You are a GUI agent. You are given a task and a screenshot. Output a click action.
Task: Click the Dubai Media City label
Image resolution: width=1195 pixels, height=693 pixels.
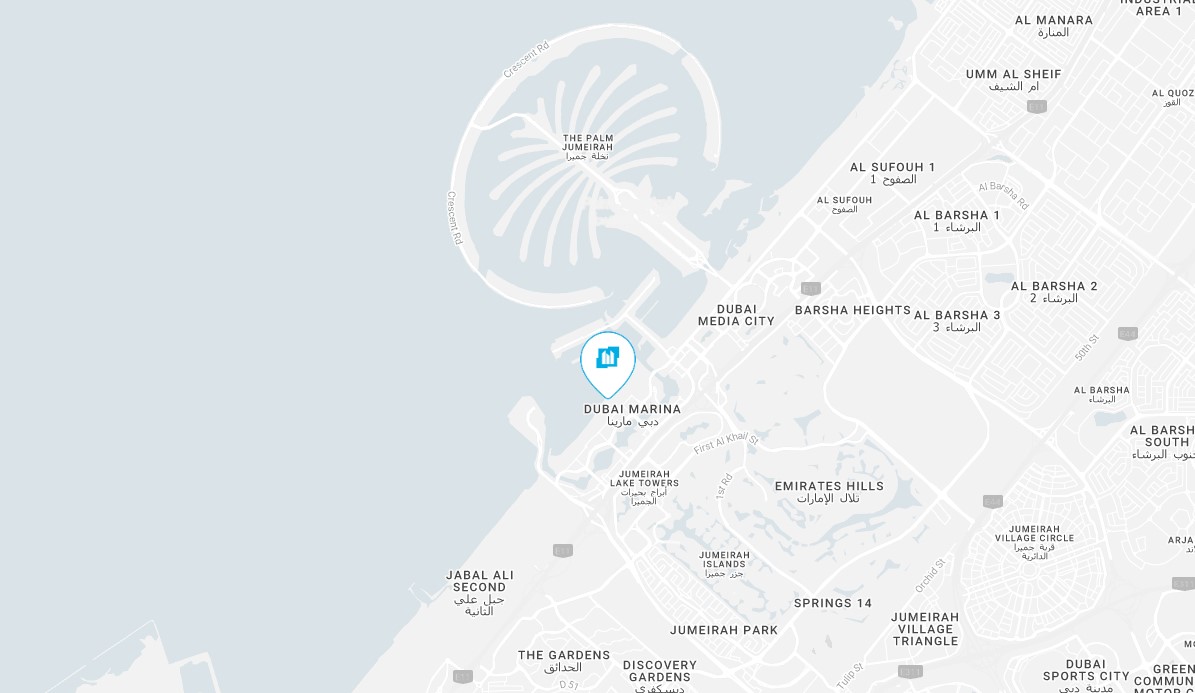click(x=736, y=315)
